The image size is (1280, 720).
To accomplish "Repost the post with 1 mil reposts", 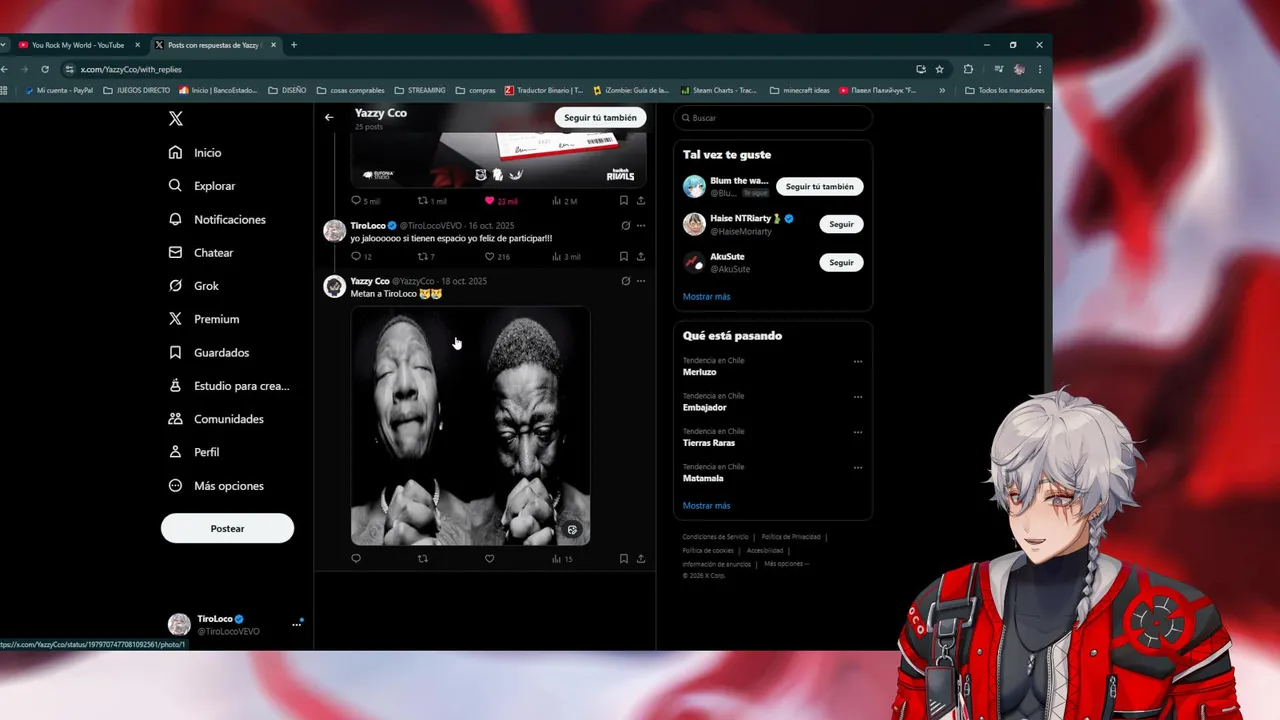I will (432, 201).
